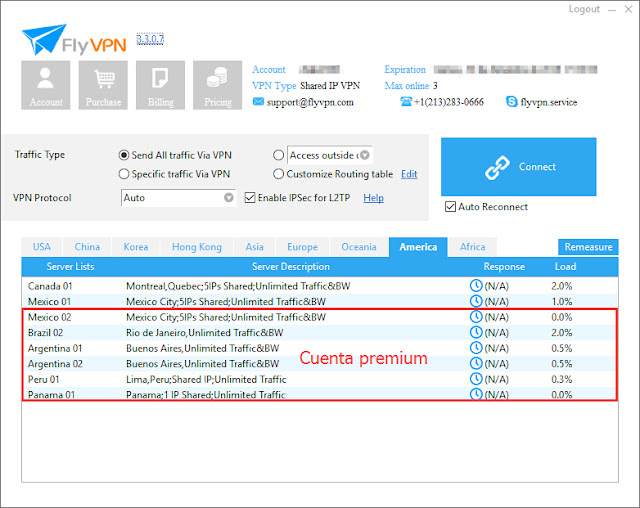Click clock icon in Panama 01 row
The height and width of the screenshot is (508, 640).
[476, 394]
